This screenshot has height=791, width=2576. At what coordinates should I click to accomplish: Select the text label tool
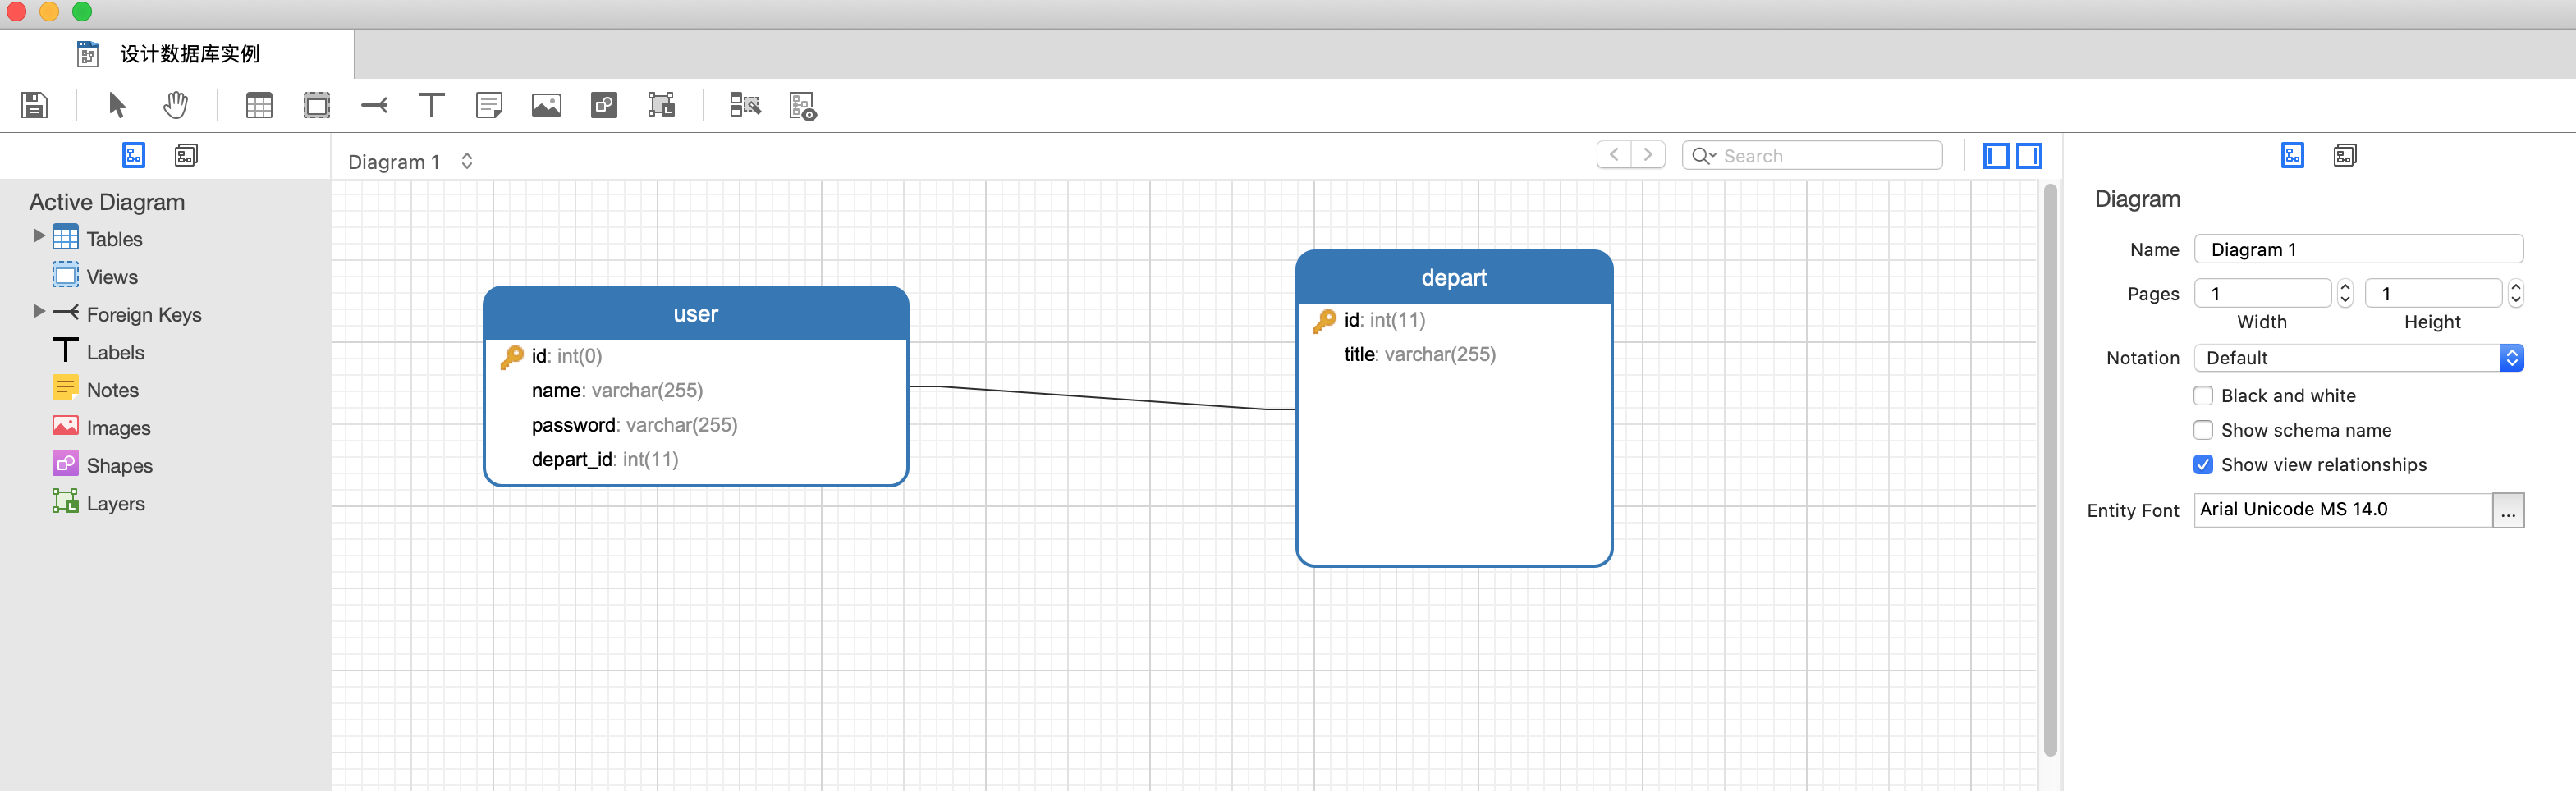pos(431,105)
